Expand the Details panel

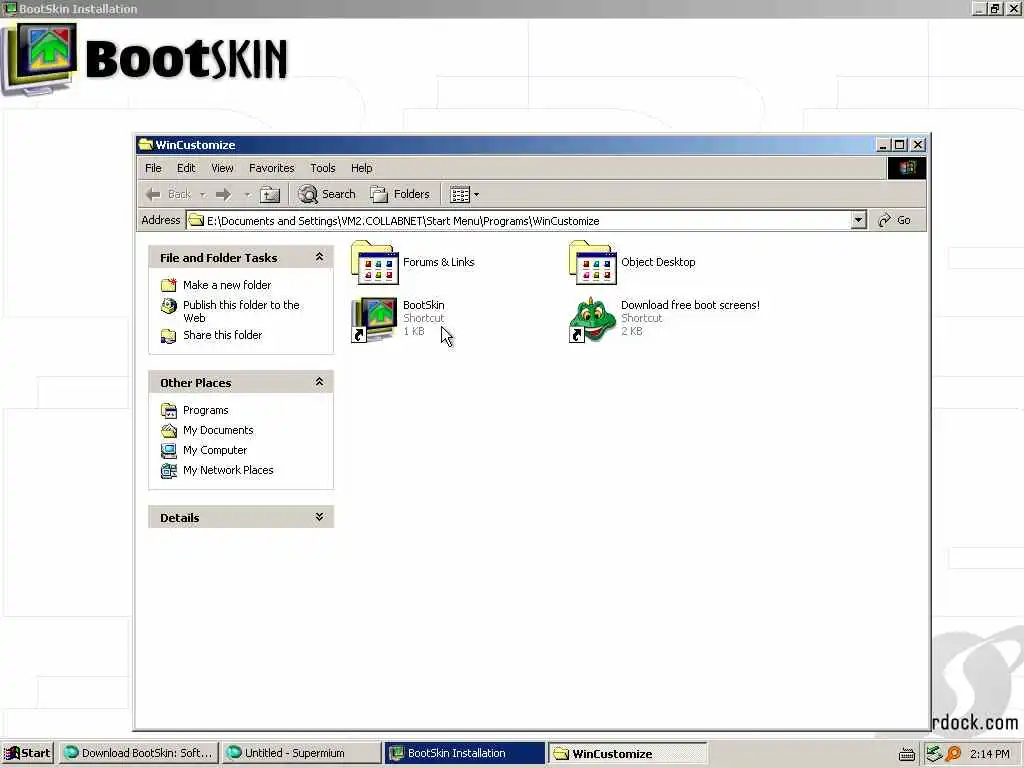[x=319, y=517]
